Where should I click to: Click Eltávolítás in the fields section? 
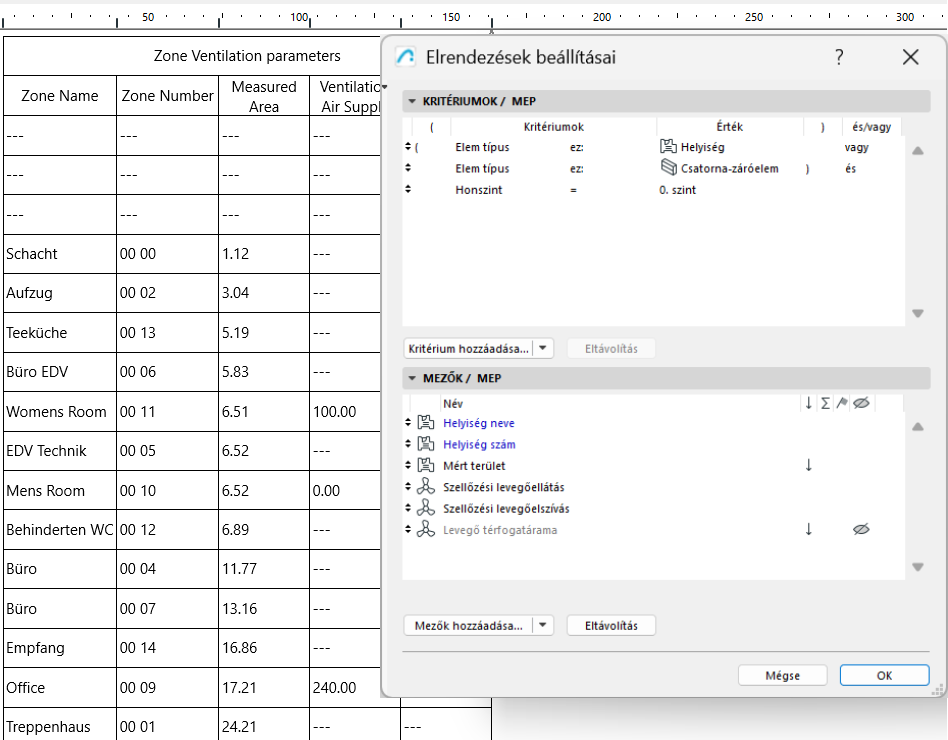tap(610, 625)
